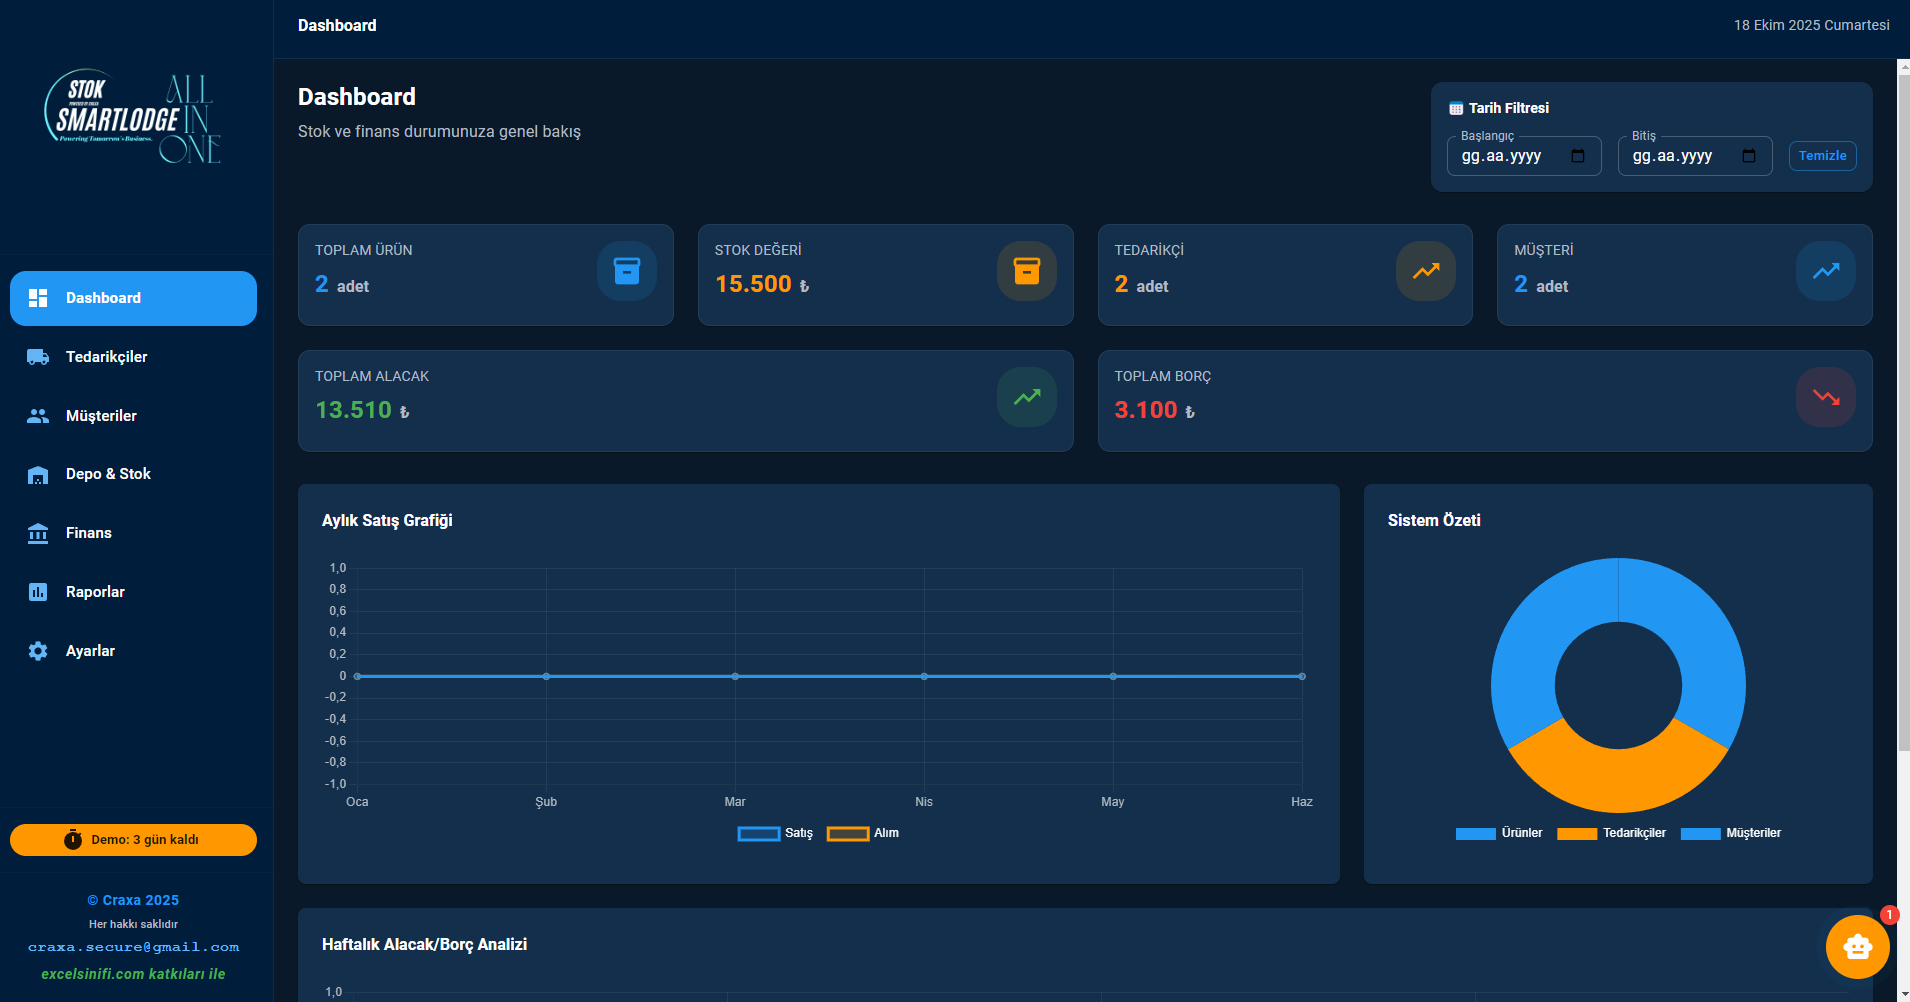
Task: Open the Finans section
Action: [88, 533]
